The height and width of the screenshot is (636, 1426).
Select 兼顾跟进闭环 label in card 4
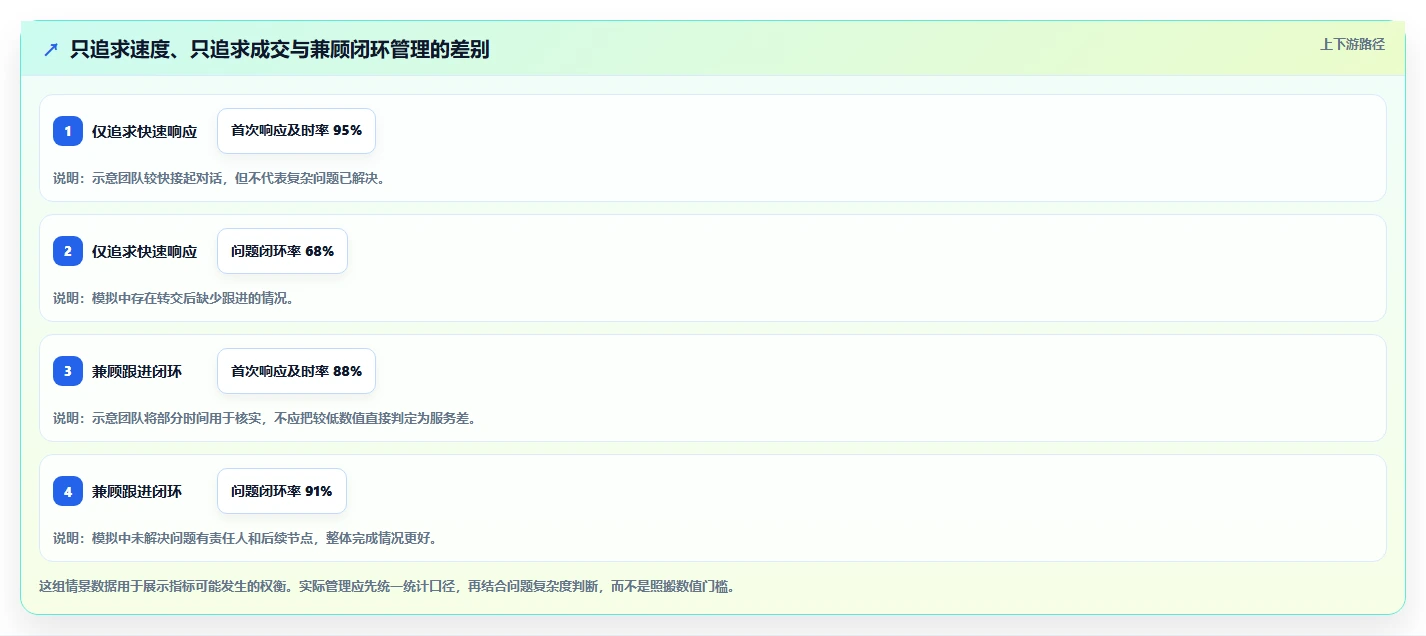click(137, 491)
